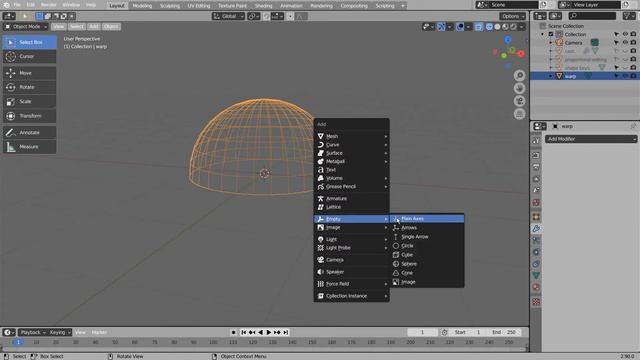Switch to wireframe viewport shading
This screenshot has width=640, height=360.
tap(489, 27)
